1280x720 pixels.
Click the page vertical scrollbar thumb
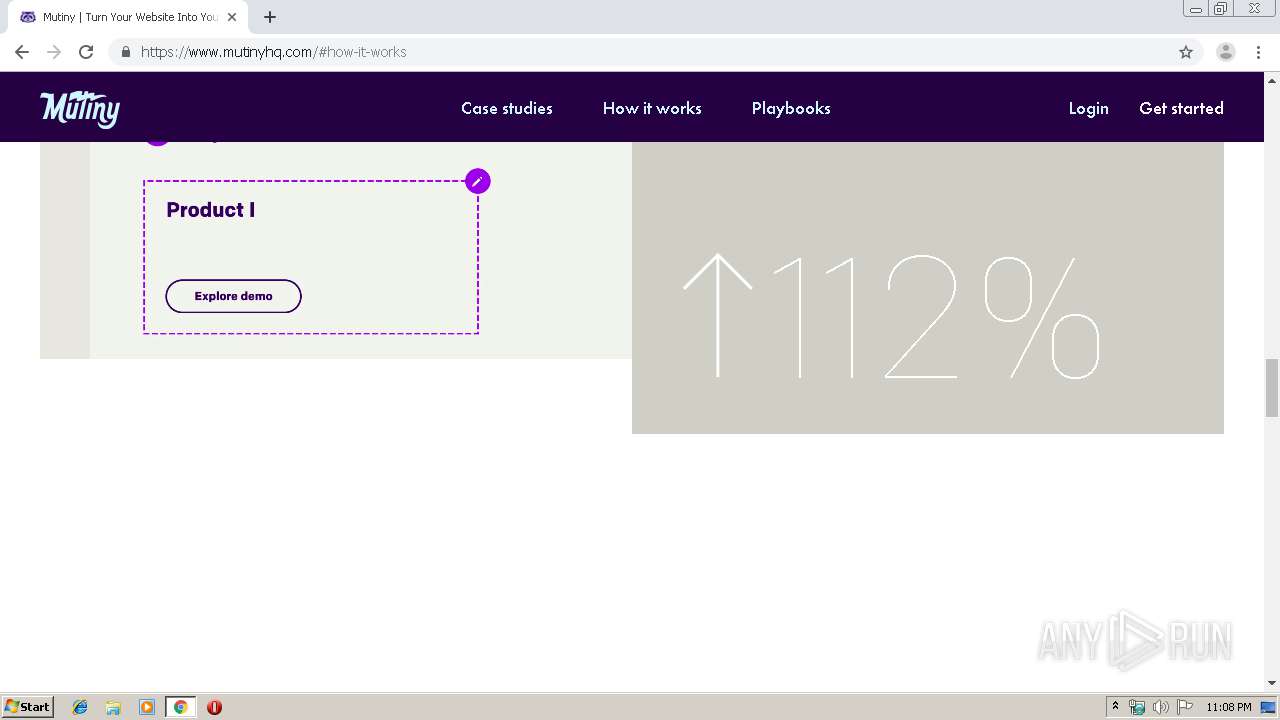(1272, 388)
